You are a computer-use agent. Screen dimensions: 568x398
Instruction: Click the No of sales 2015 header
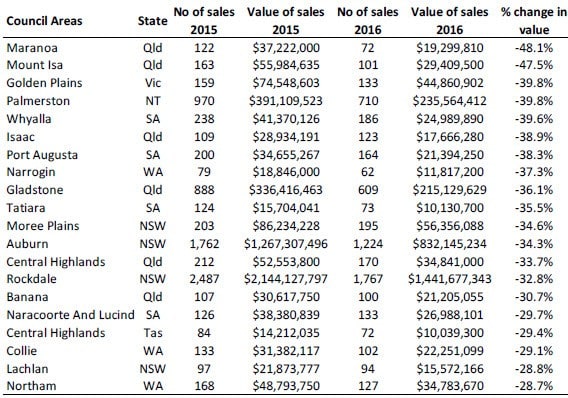(204, 21)
